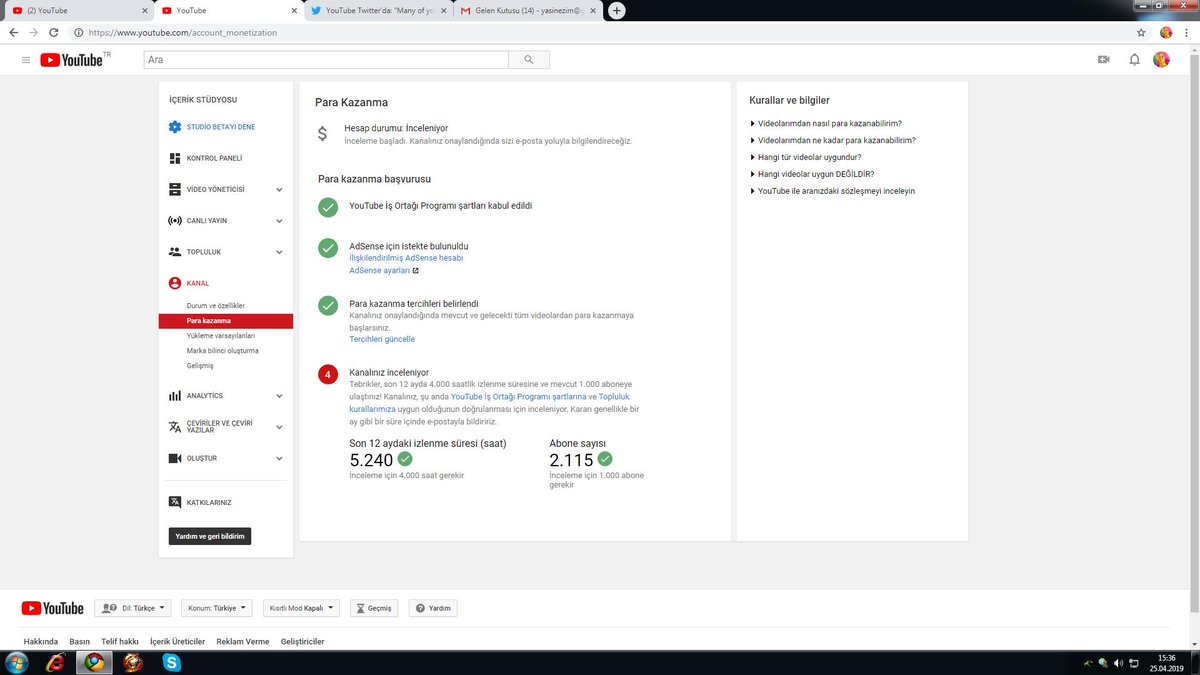1200x675 pixels.
Task: Go to the YouTube home logo in header
Action: 72,60
